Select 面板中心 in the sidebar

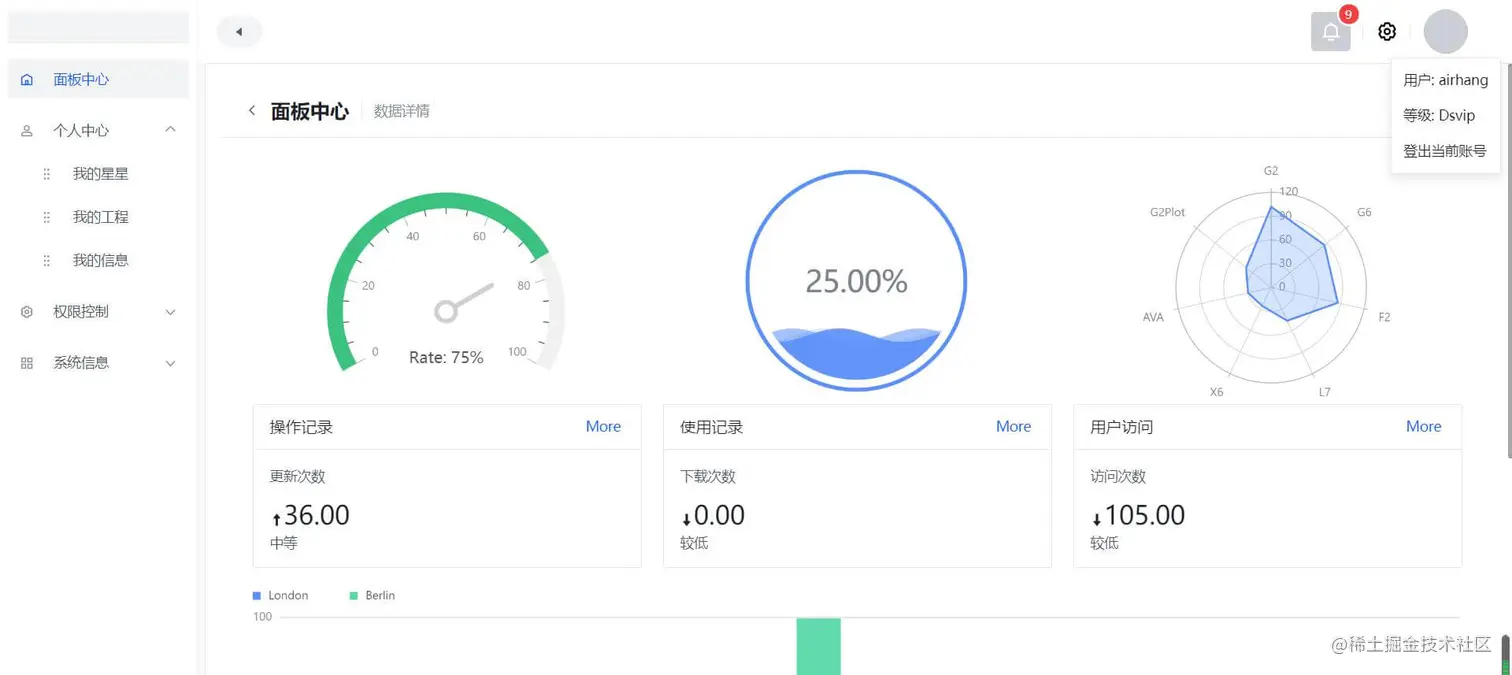click(x=98, y=79)
